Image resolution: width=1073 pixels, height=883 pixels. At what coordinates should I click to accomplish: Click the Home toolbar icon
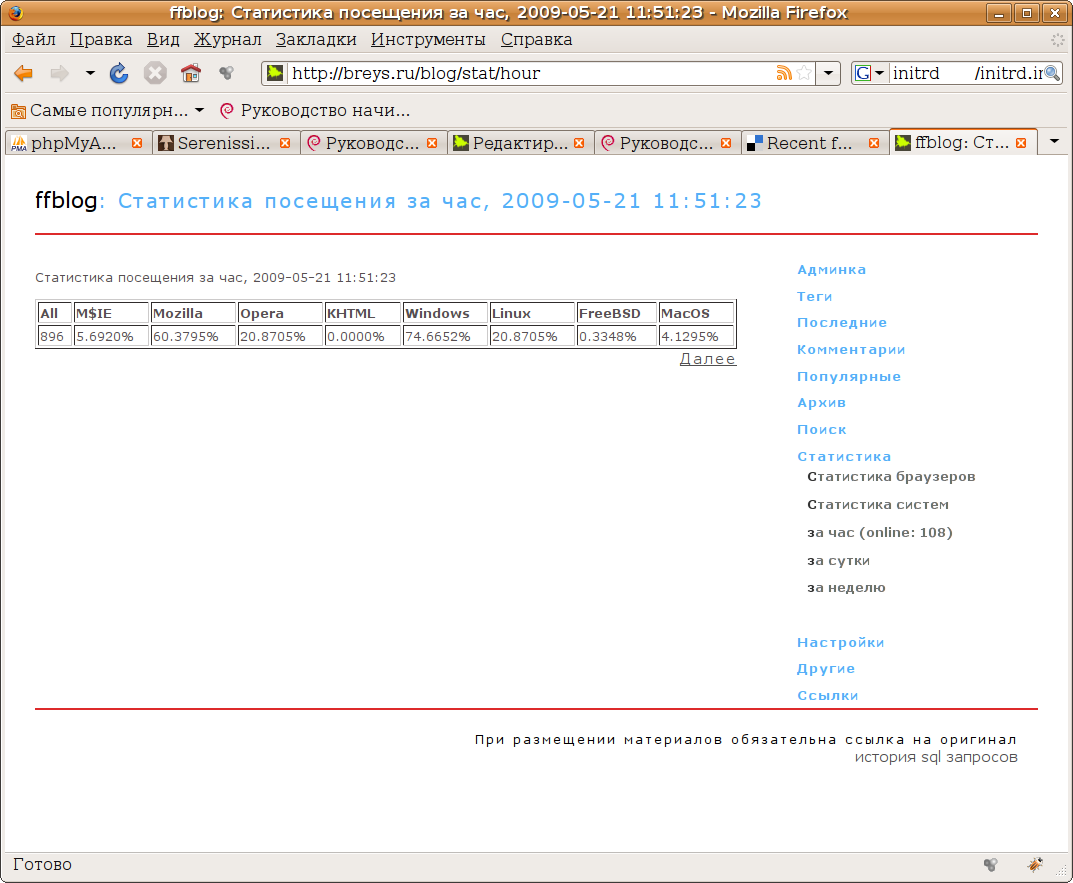coord(190,73)
